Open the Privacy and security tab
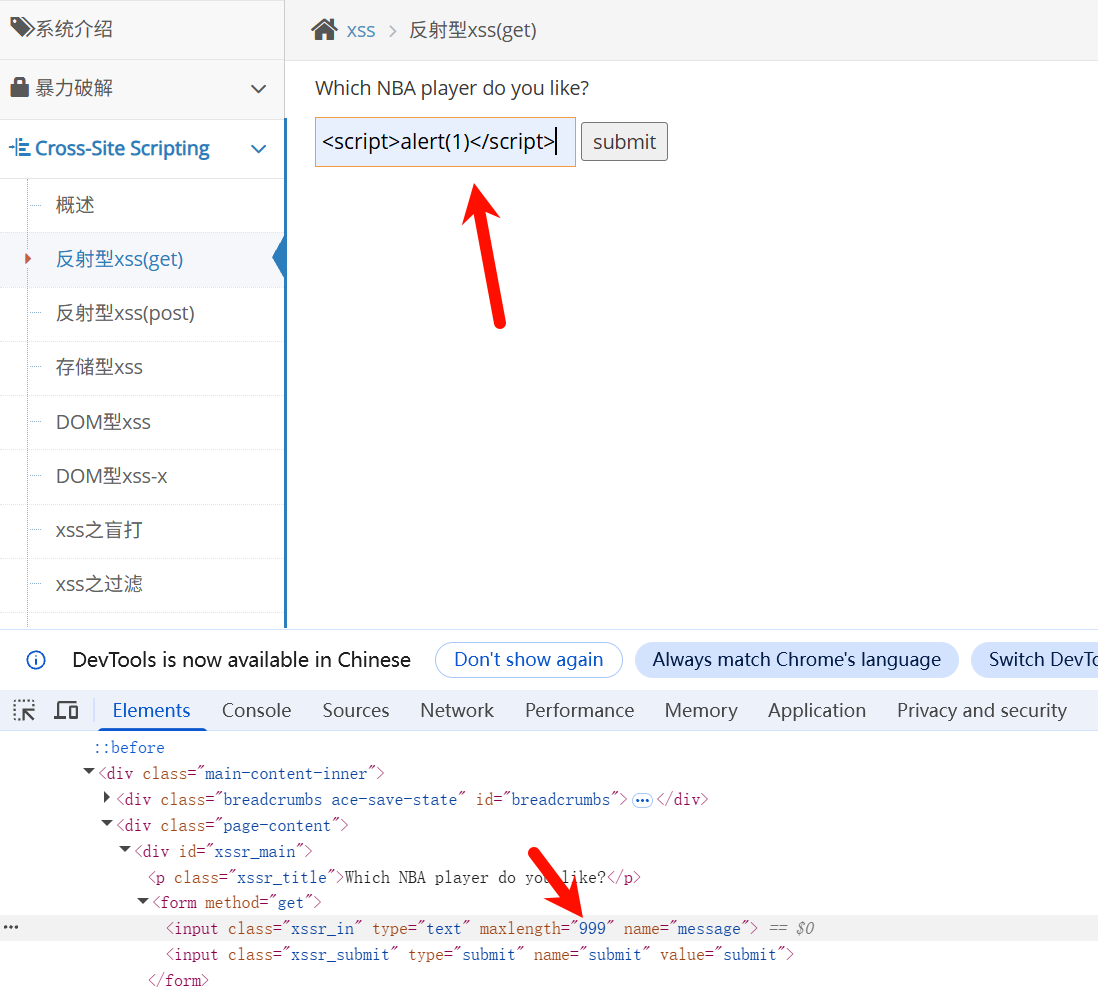Viewport: 1098px width, 994px height. 982,710
